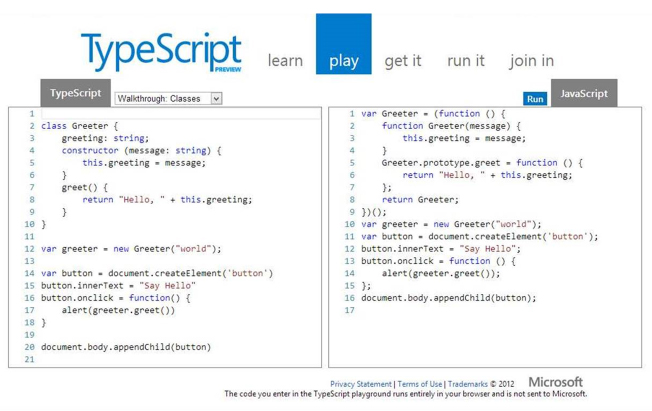652x411 pixels.
Task: Click 'greeting: string;' line in TypeScript editor
Action: pyautogui.click(x=104, y=138)
